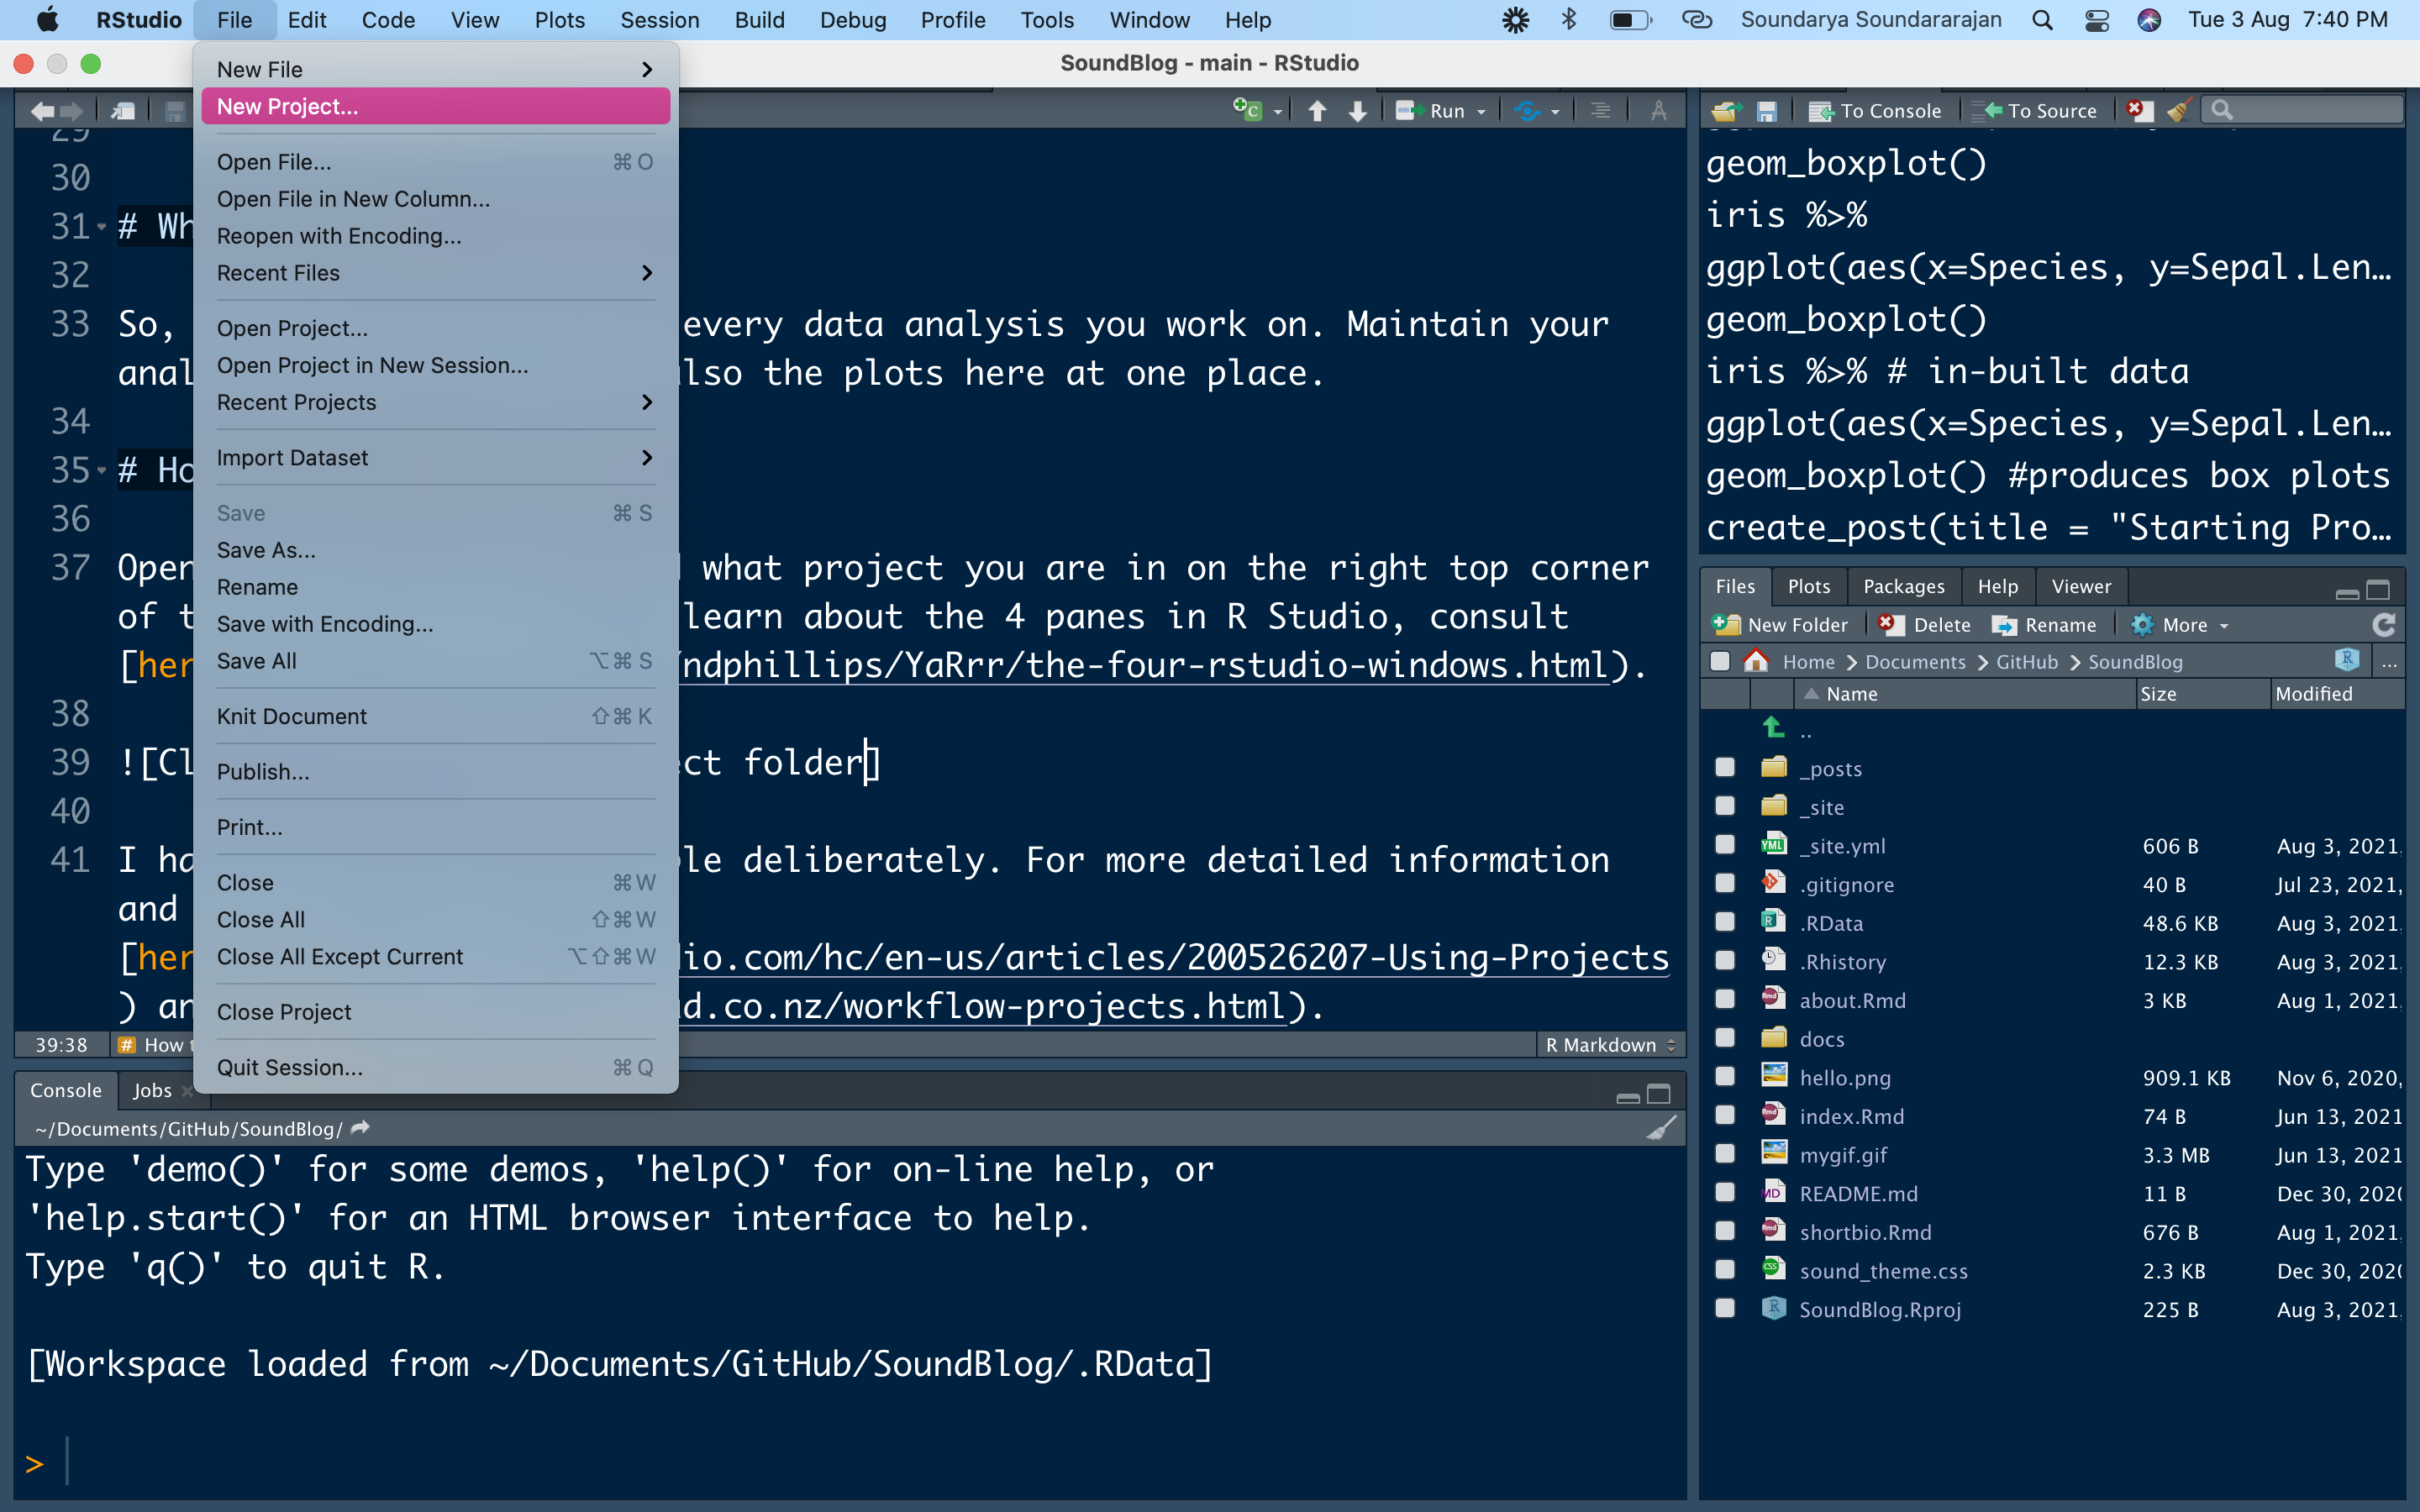Refresh the file listing icon
Viewport: 2420px width, 1512px height.
pos(2384,625)
